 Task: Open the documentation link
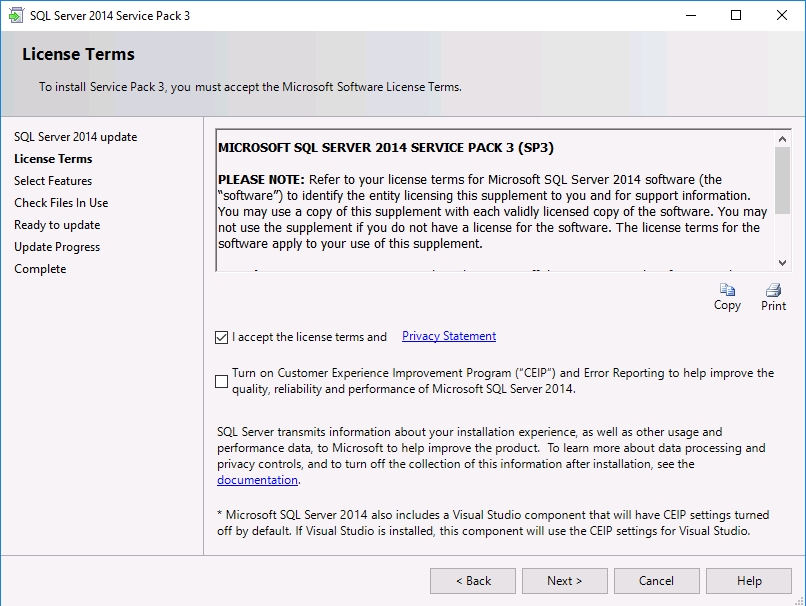point(257,480)
